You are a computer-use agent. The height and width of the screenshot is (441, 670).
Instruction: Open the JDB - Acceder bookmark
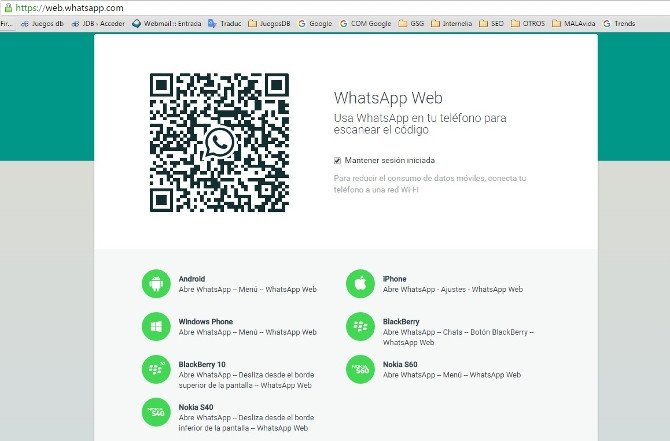(98, 24)
